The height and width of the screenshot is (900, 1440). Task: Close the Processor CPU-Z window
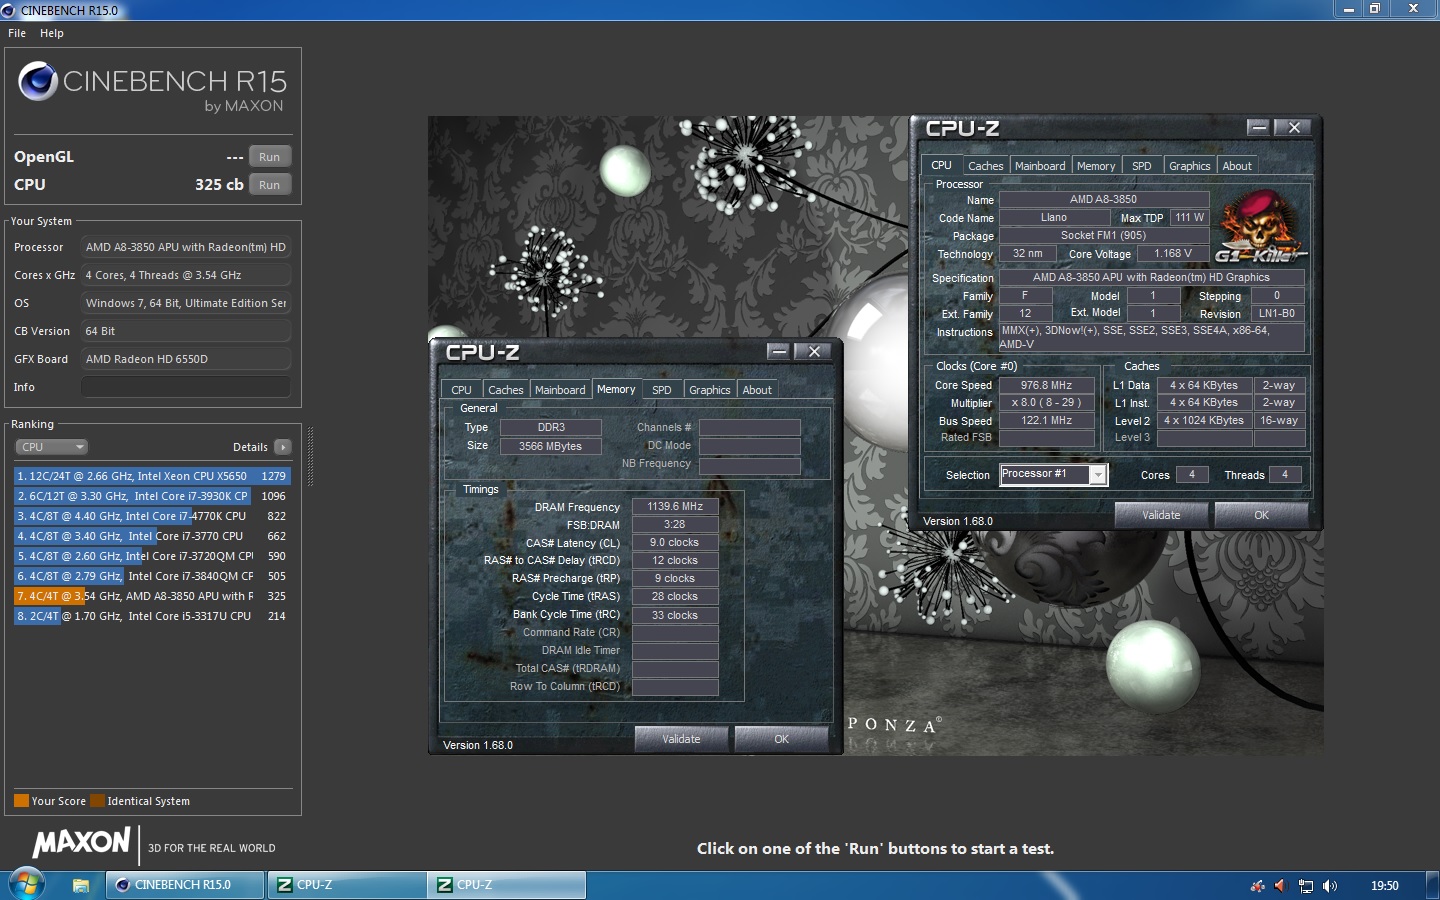point(1295,127)
